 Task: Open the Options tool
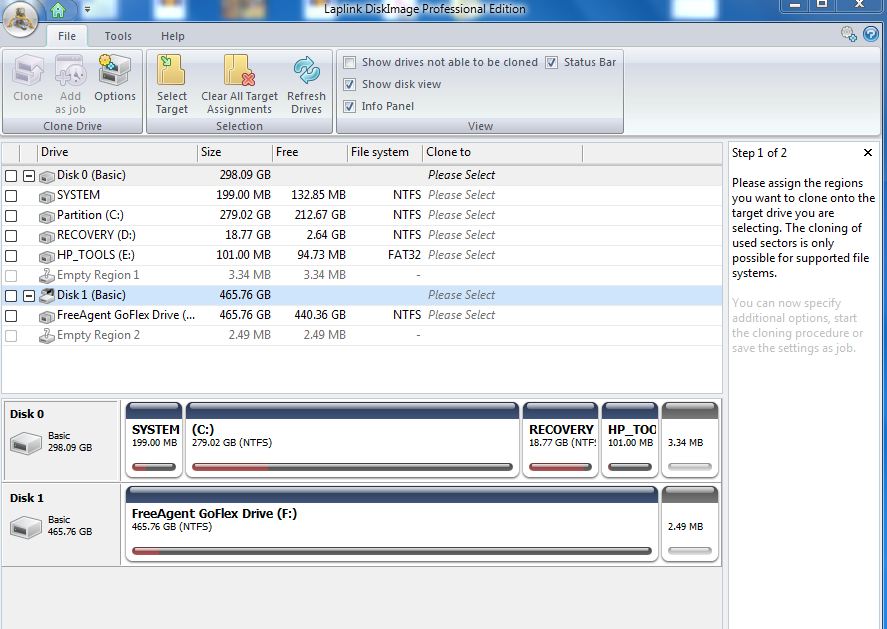coord(115,79)
